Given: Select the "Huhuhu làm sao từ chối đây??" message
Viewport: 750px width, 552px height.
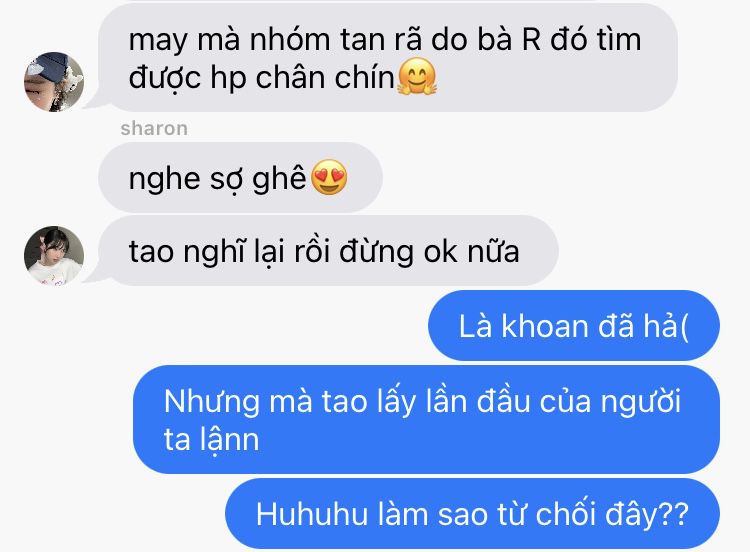Looking at the screenshot, I should (472, 514).
